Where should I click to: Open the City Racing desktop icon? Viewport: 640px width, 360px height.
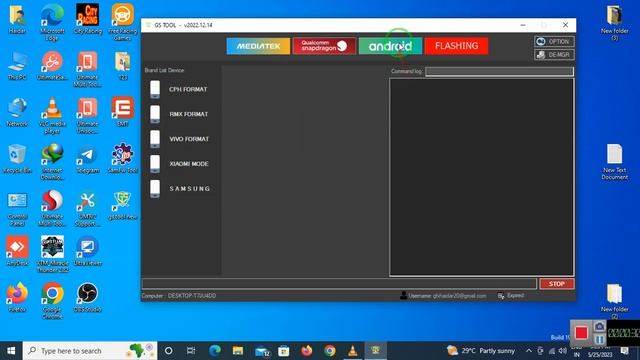88,19
